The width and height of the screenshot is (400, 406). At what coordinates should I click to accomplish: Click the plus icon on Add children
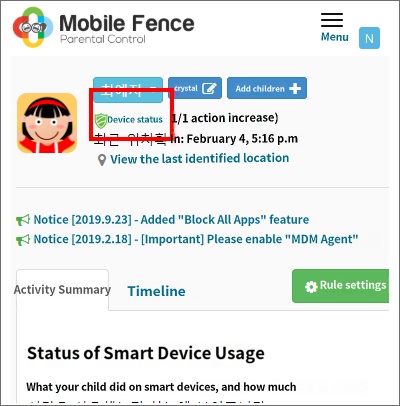pos(295,88)
